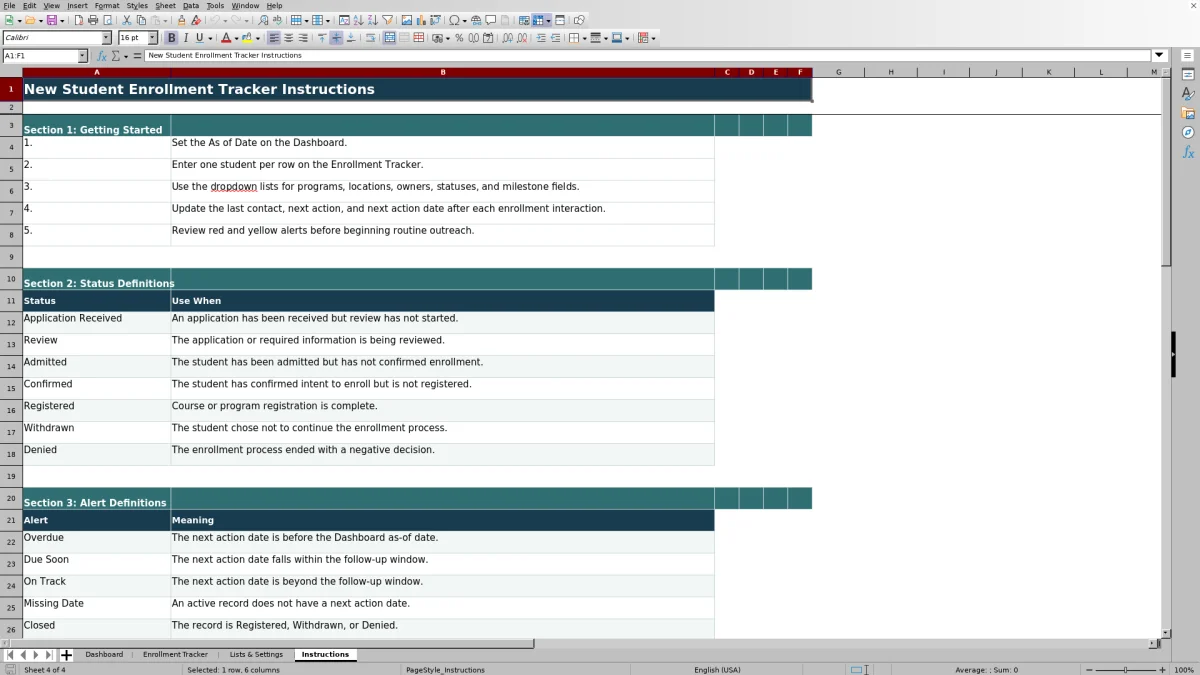Toggle Underline formatting button
1200x675 pixels.
200,38
